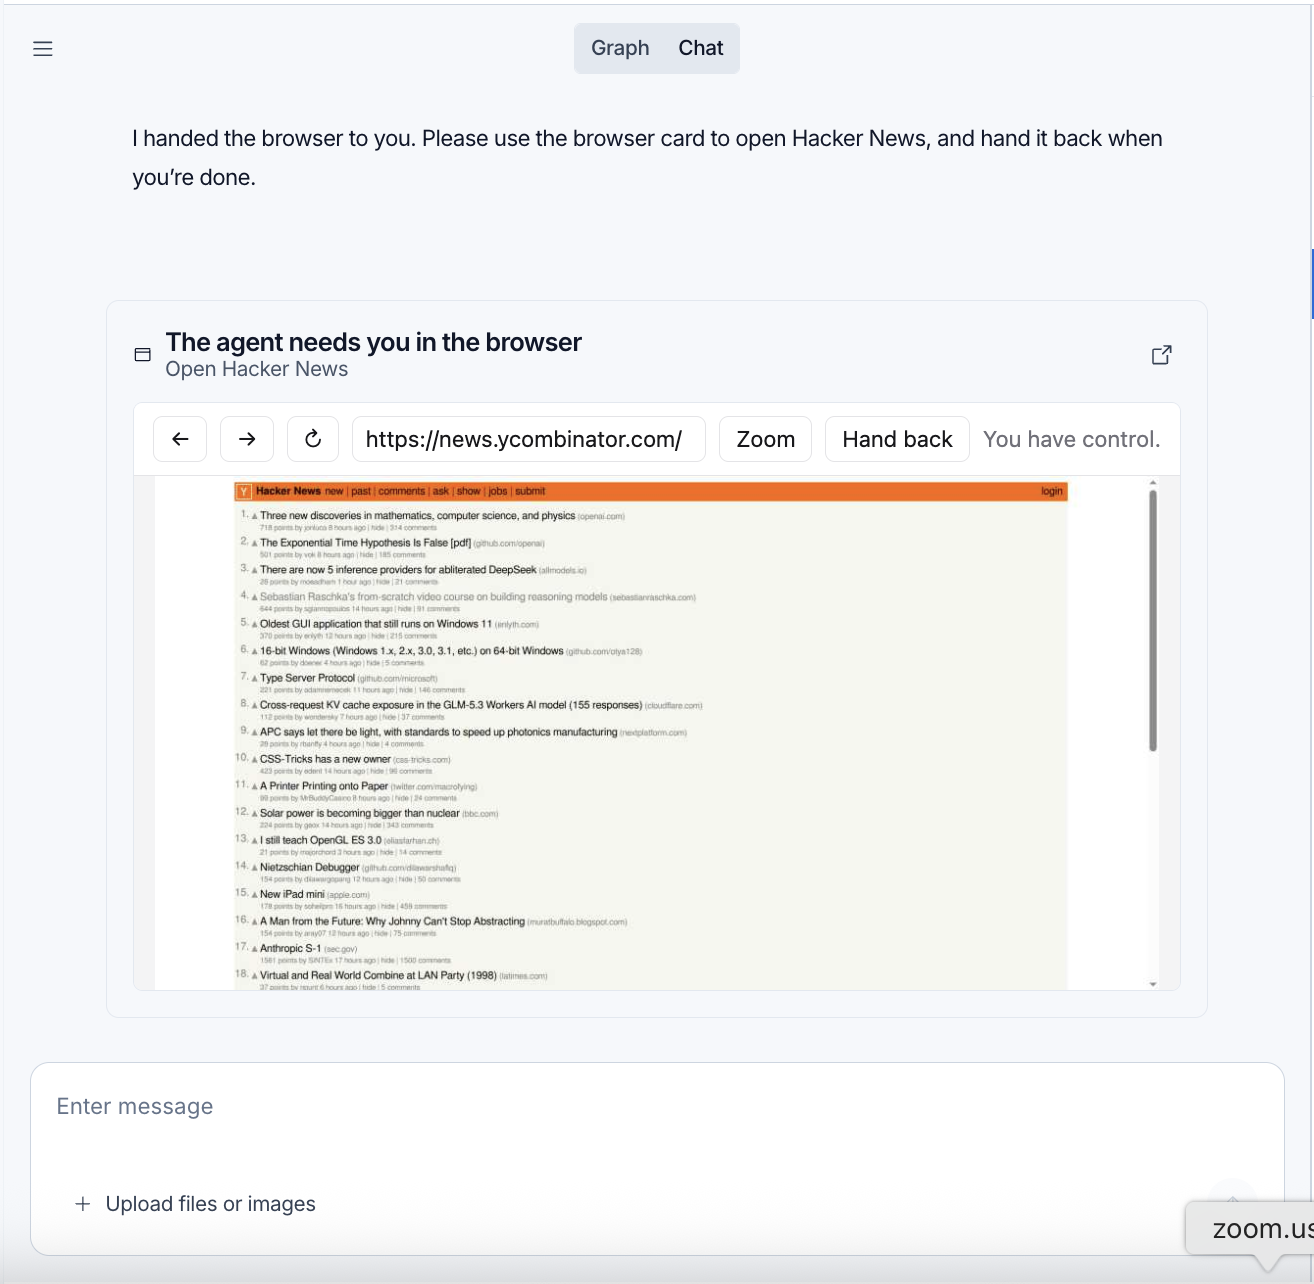Upvote the 'New iPad mini' story
Image resolution: width=1314 pixels, height=1284 pixels.
coord(255,895)
